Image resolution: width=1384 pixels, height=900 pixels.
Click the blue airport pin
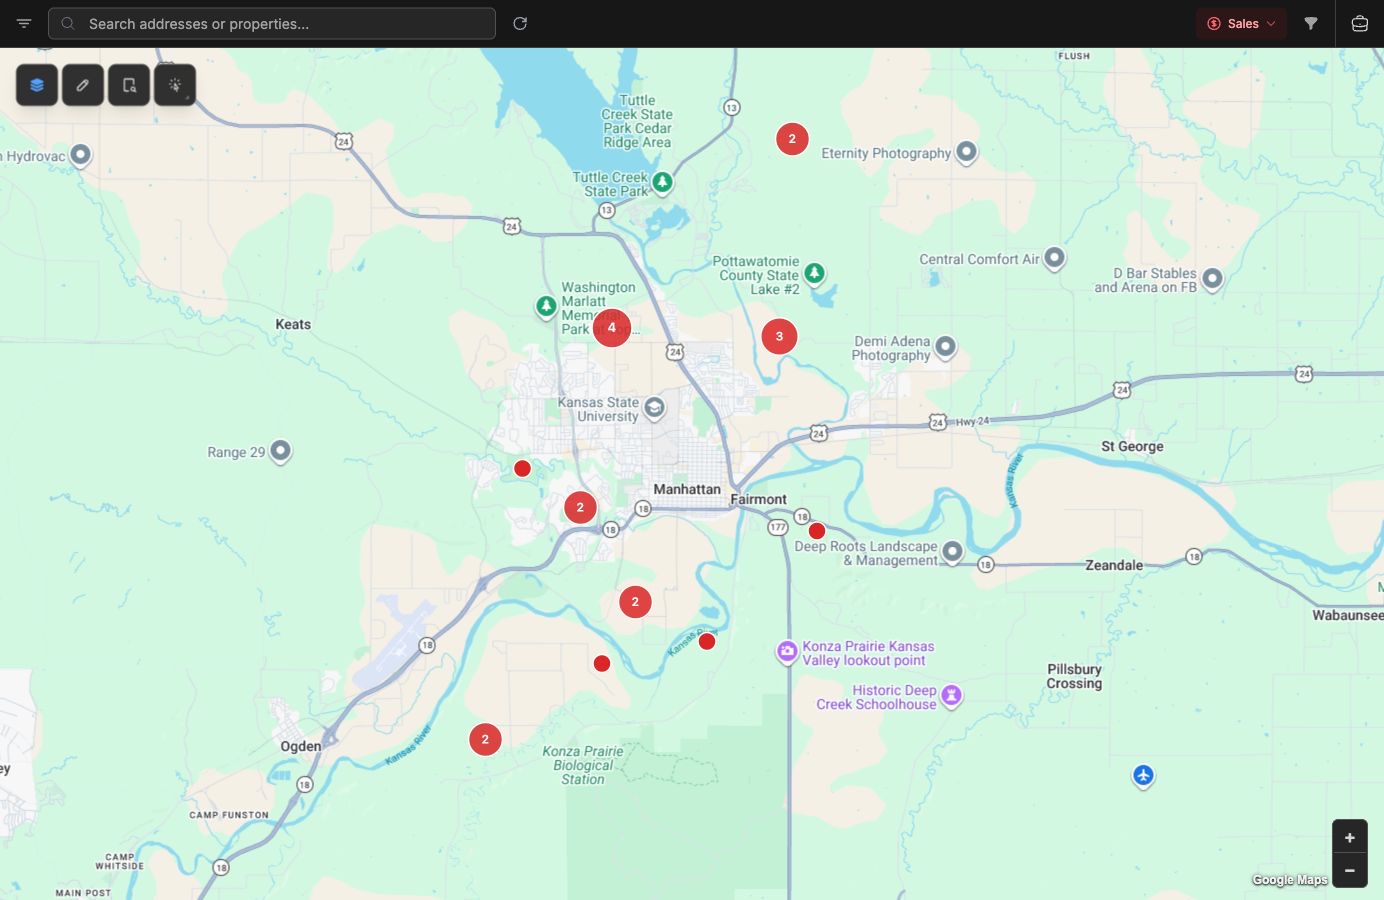click(1143, 776)
